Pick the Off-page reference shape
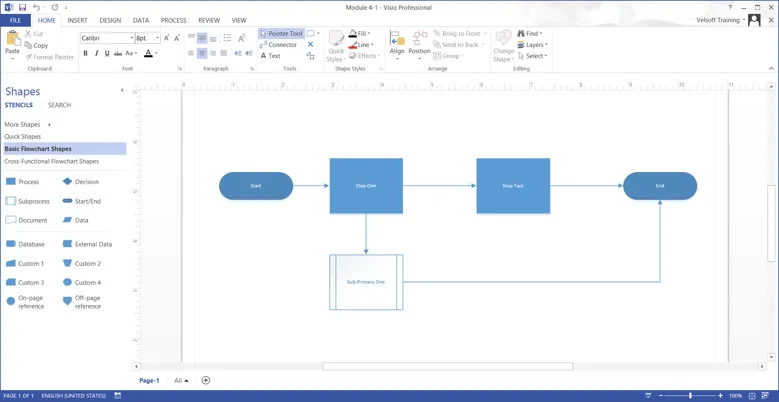This screenshot has width=779, height=402. [81, 302]
